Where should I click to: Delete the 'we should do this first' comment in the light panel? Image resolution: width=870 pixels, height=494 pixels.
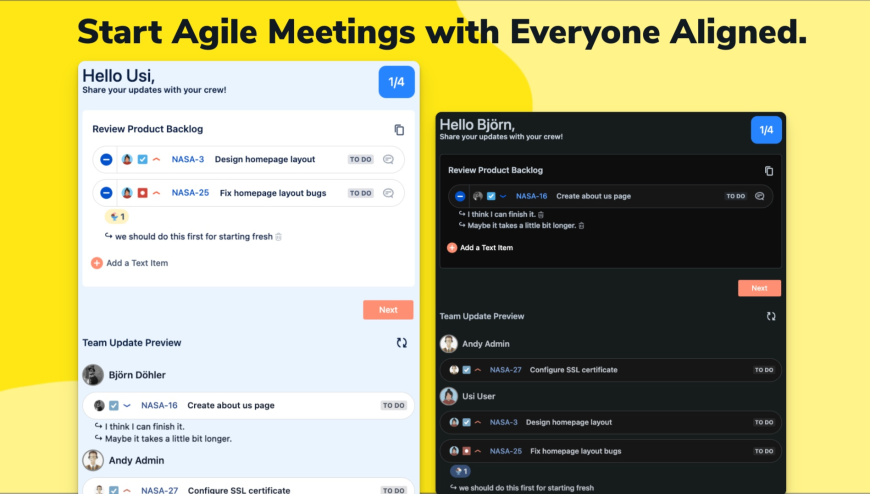click(x=279, y=237)
